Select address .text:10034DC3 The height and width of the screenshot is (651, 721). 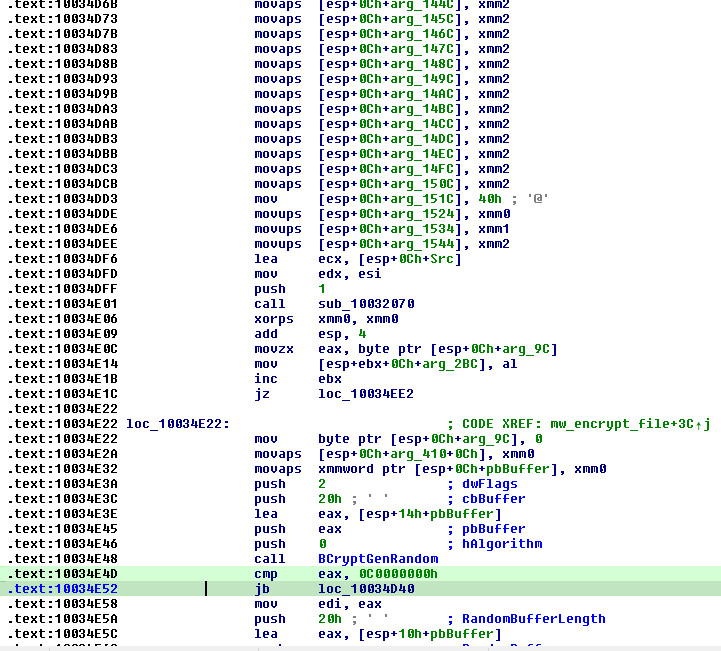tap(63, 169)
